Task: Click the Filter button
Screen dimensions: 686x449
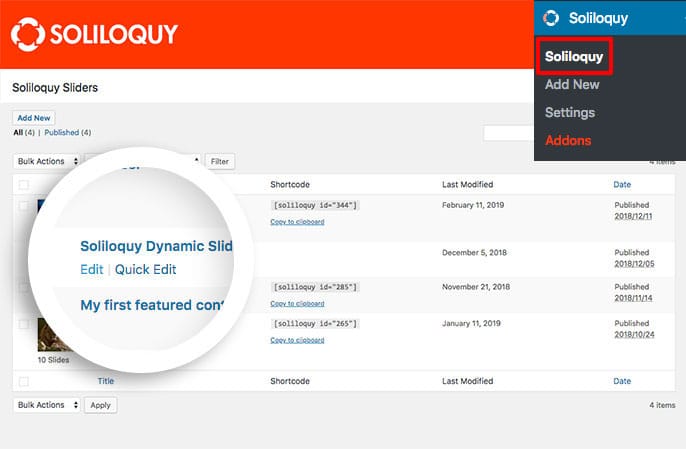Action: tap(220, 161)
